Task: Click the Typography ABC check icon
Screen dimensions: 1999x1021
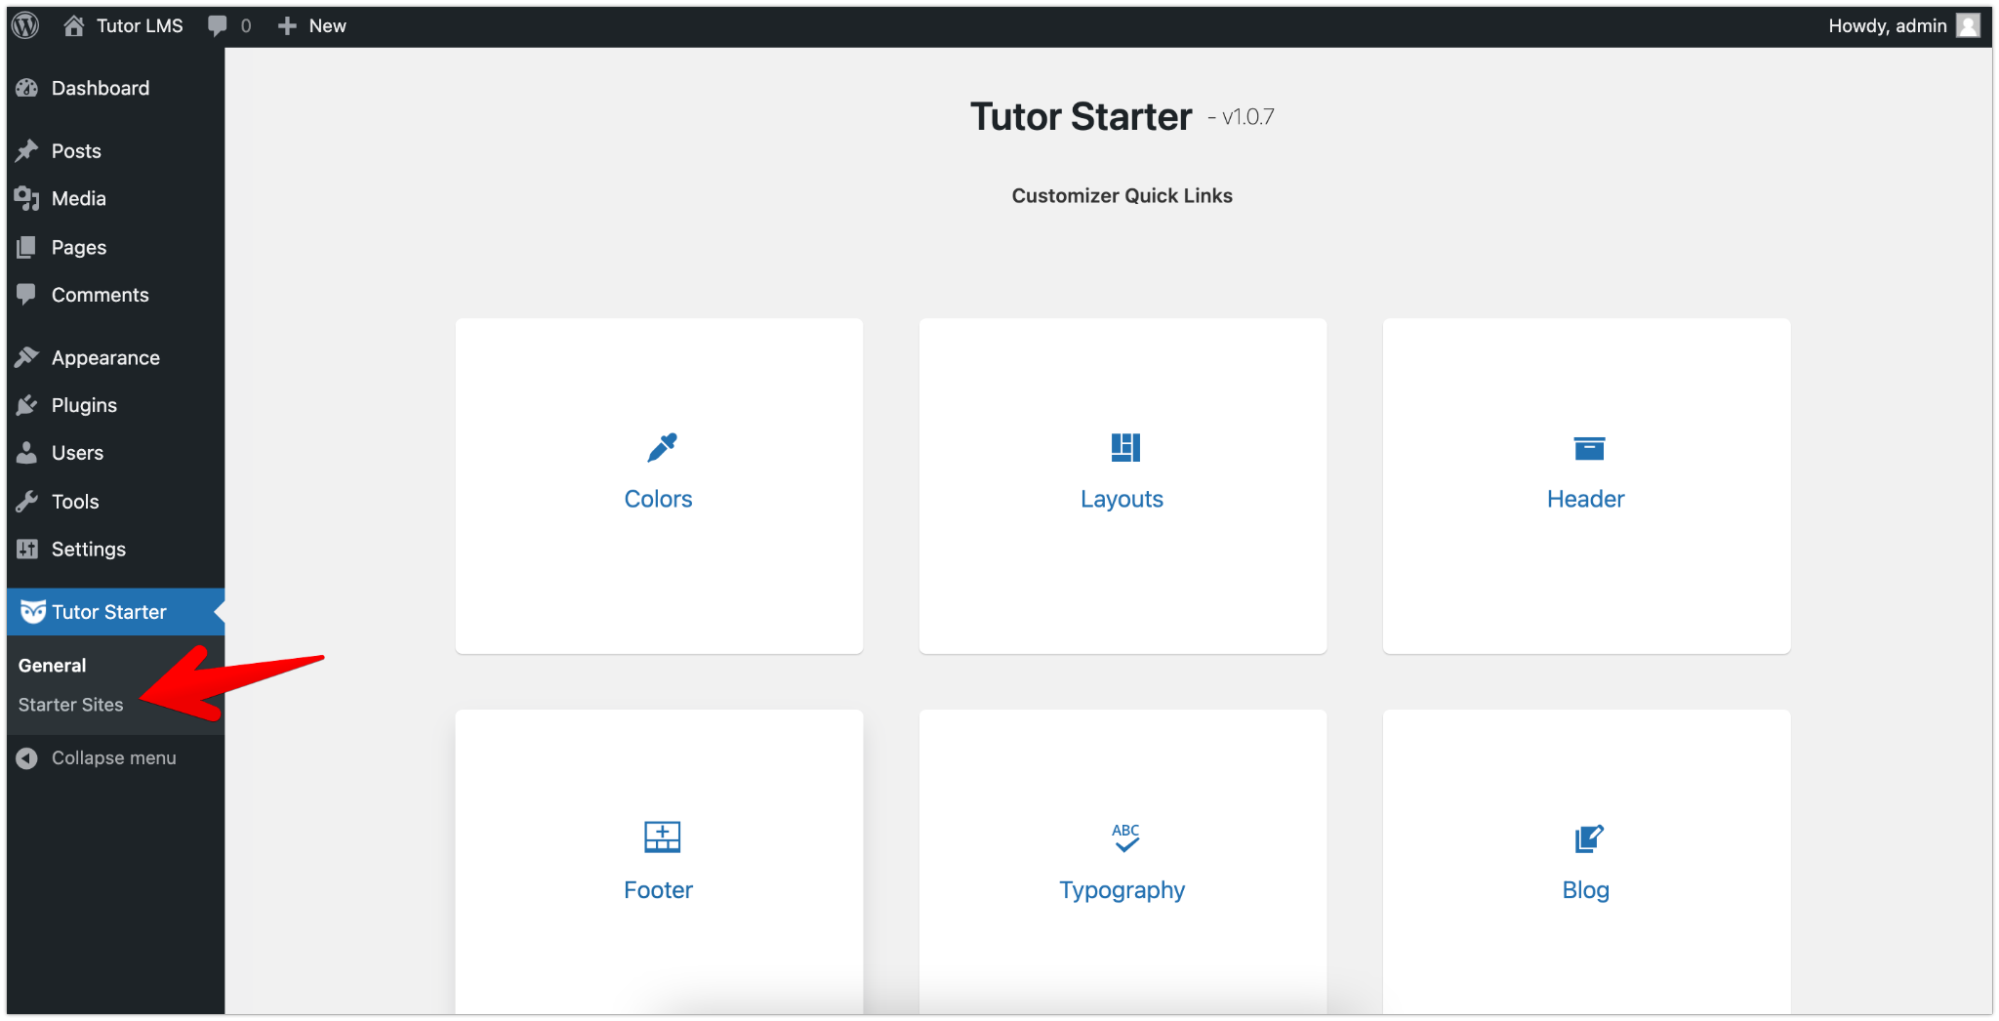Action: pos(1125,837)
